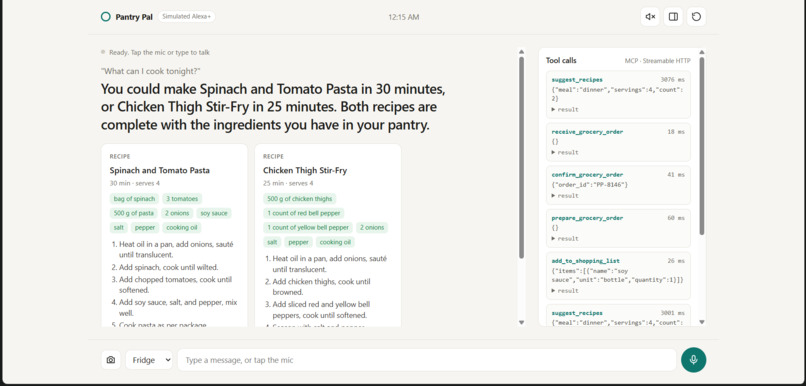Click the '3 tomatoes' ingredient chip
This screenshot has width=806, height=386.
coord(181,199)
